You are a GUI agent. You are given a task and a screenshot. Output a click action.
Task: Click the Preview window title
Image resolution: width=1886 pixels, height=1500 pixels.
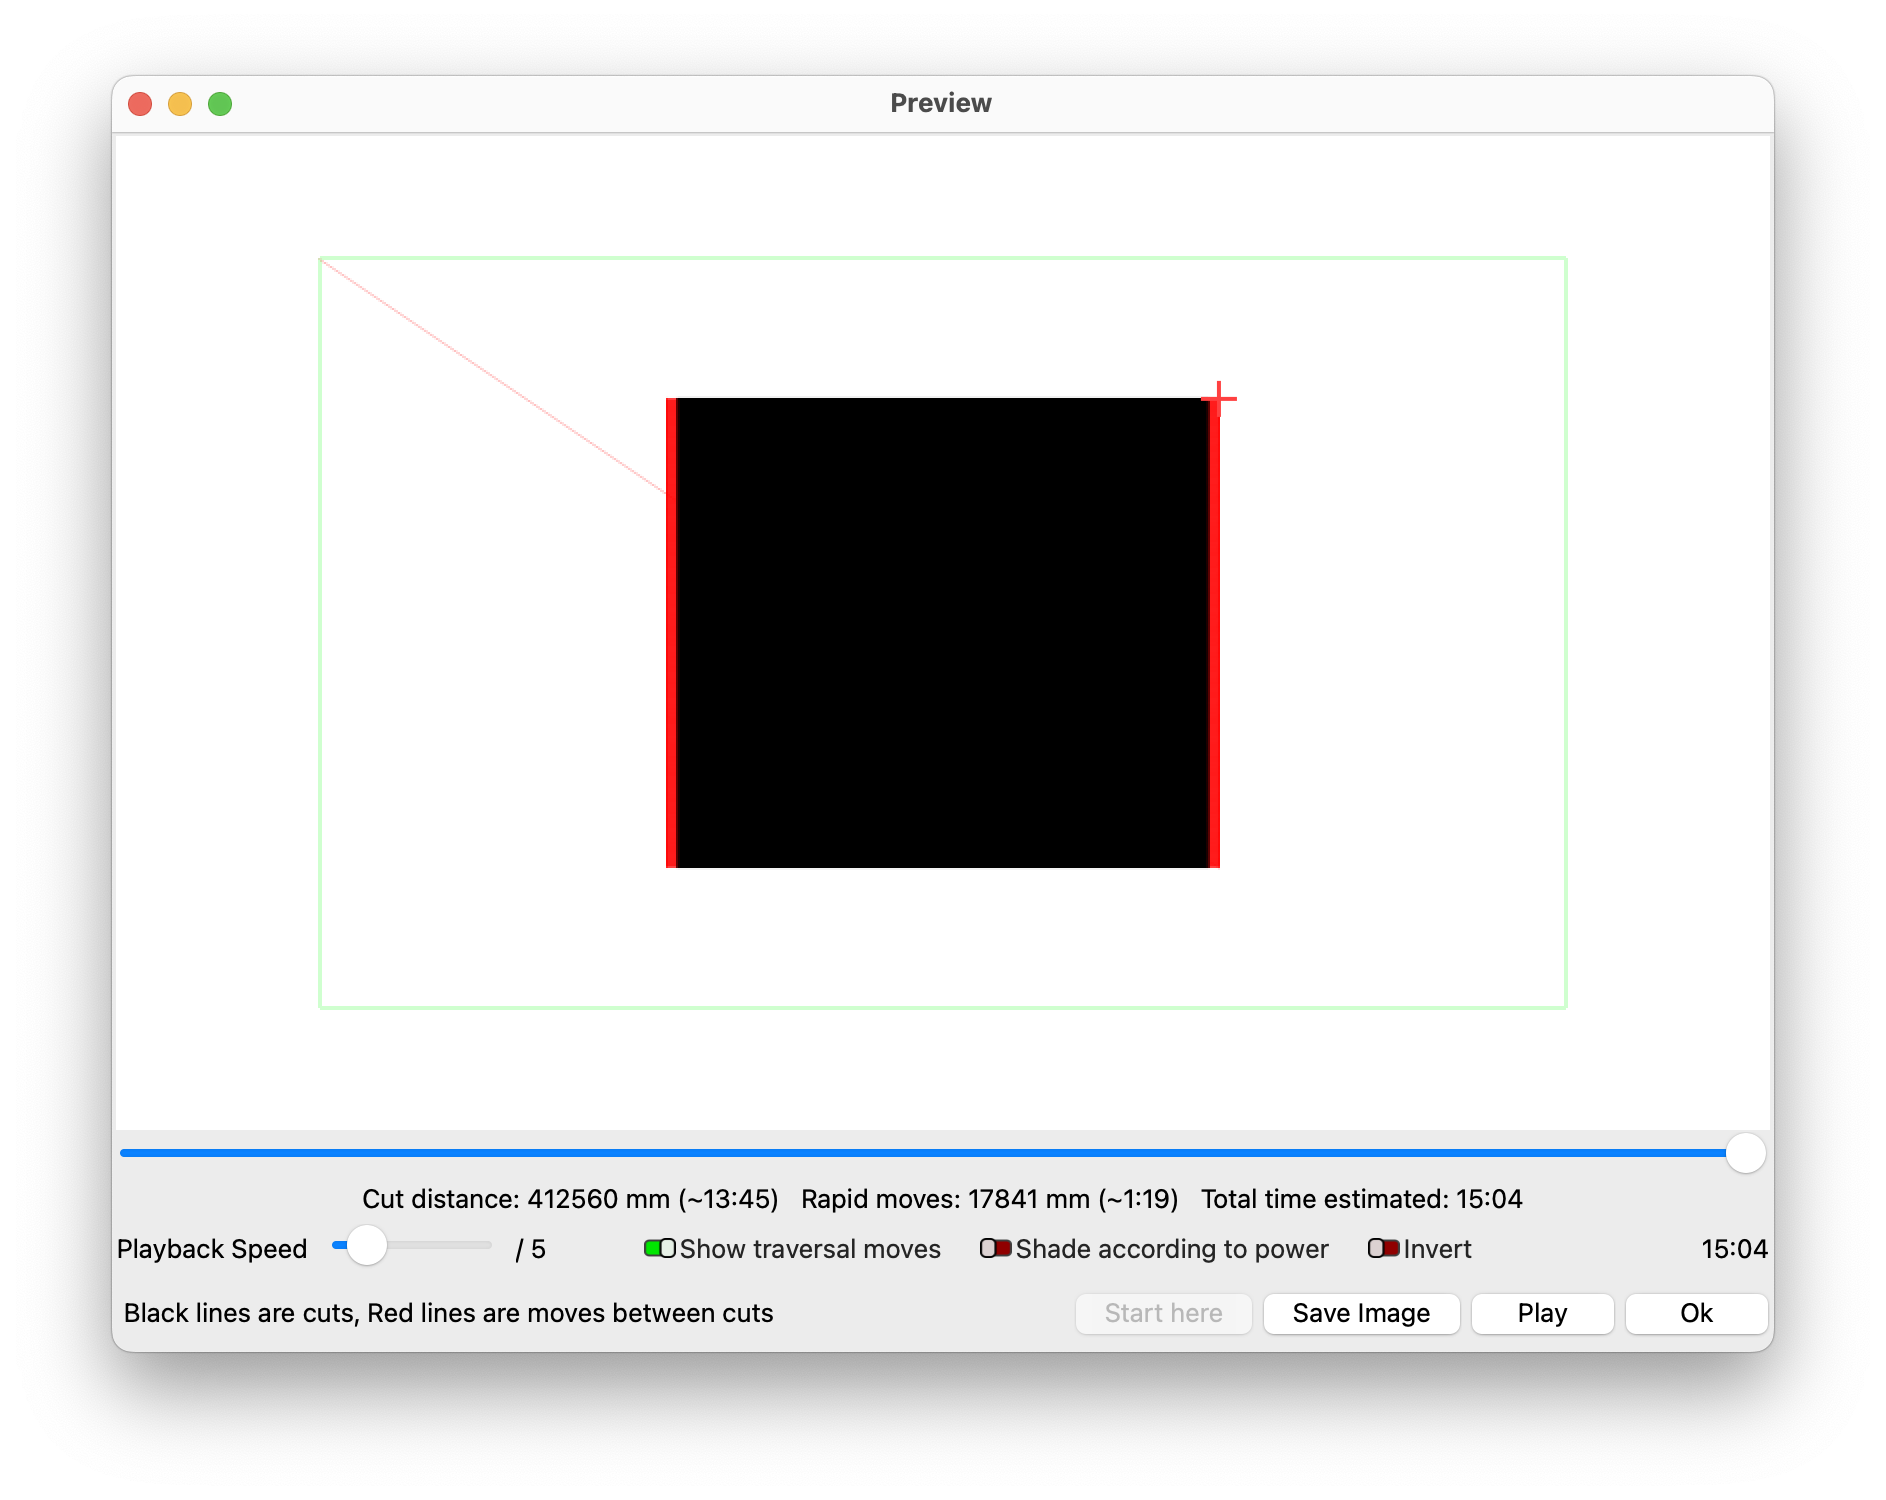coord(940,103)
